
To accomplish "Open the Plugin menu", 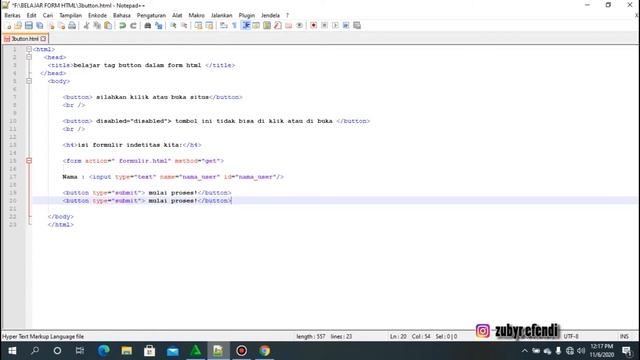I will tap(247, 16).
